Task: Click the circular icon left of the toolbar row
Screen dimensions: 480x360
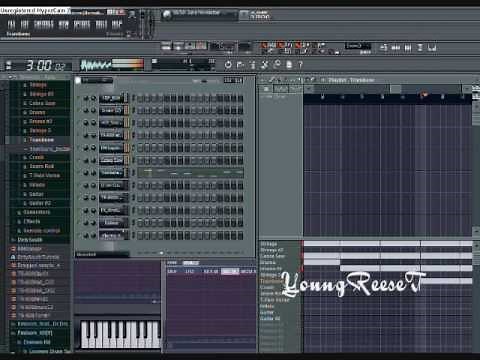Action: (x=228, y=64)
